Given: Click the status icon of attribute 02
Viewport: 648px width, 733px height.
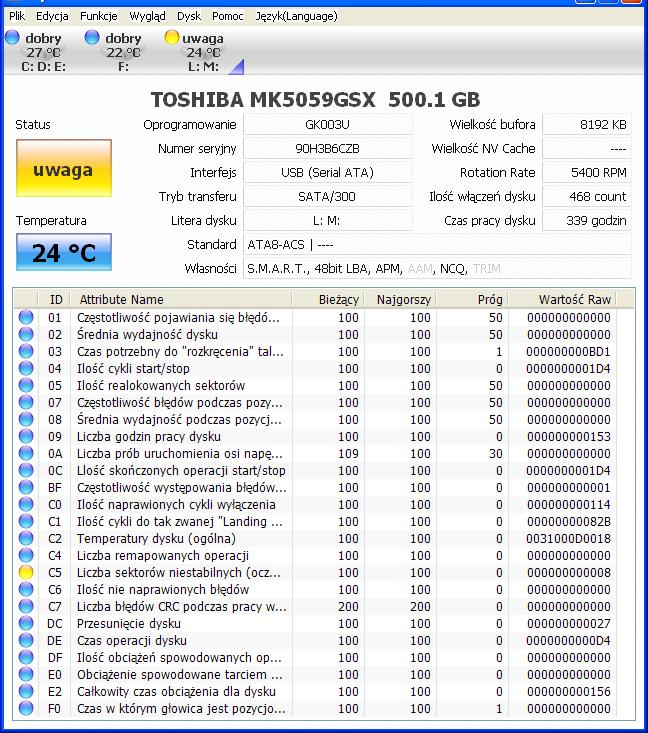Looking at the screenshot, I should [x=26, y=334].
